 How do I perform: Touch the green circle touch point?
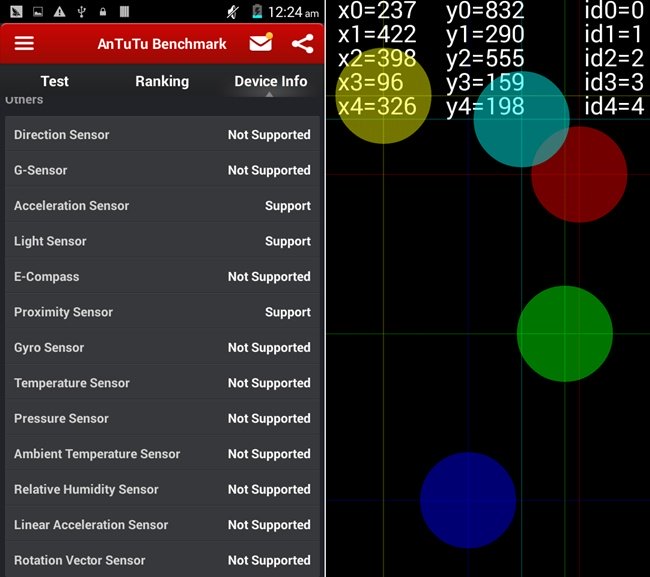click(x=564, y=334)
